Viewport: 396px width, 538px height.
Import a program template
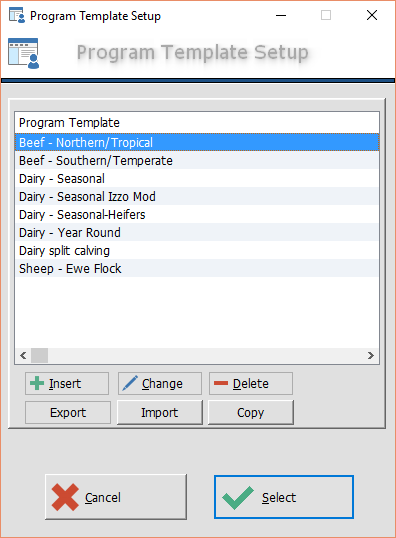[160, 412]
